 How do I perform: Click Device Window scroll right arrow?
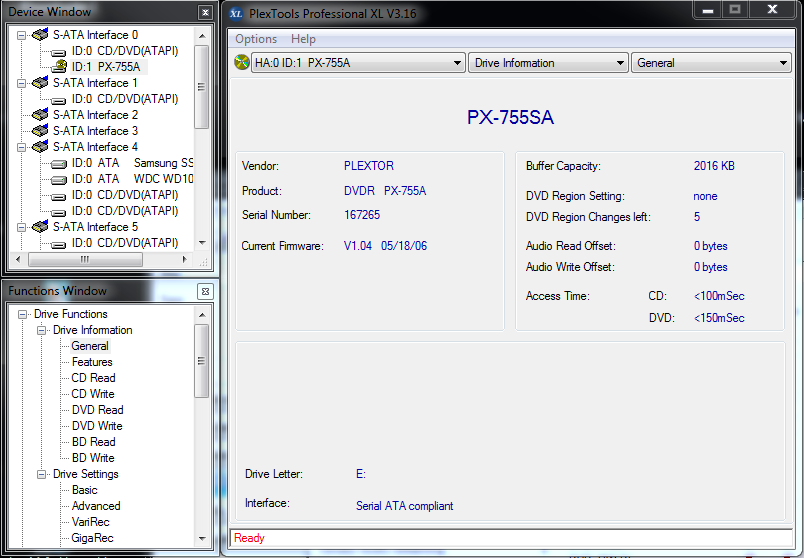185,260
